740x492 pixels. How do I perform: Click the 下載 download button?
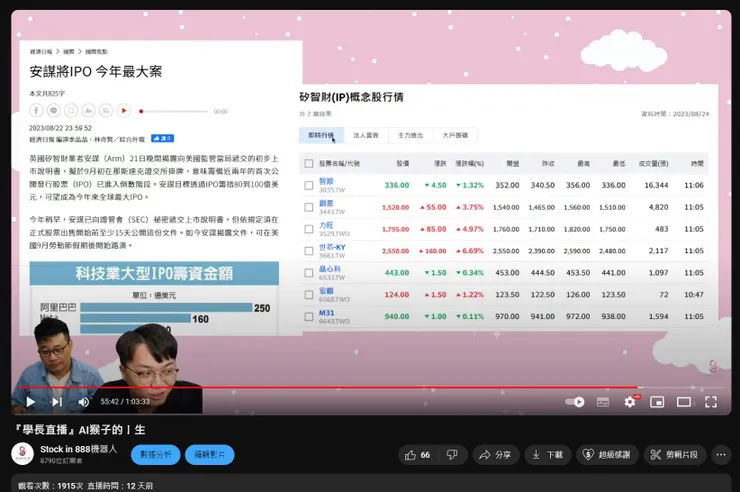tap(548, 455)
